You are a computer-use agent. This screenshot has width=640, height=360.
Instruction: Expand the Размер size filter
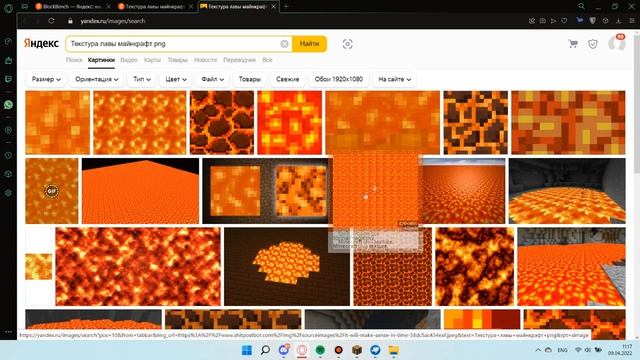[46, 79]
